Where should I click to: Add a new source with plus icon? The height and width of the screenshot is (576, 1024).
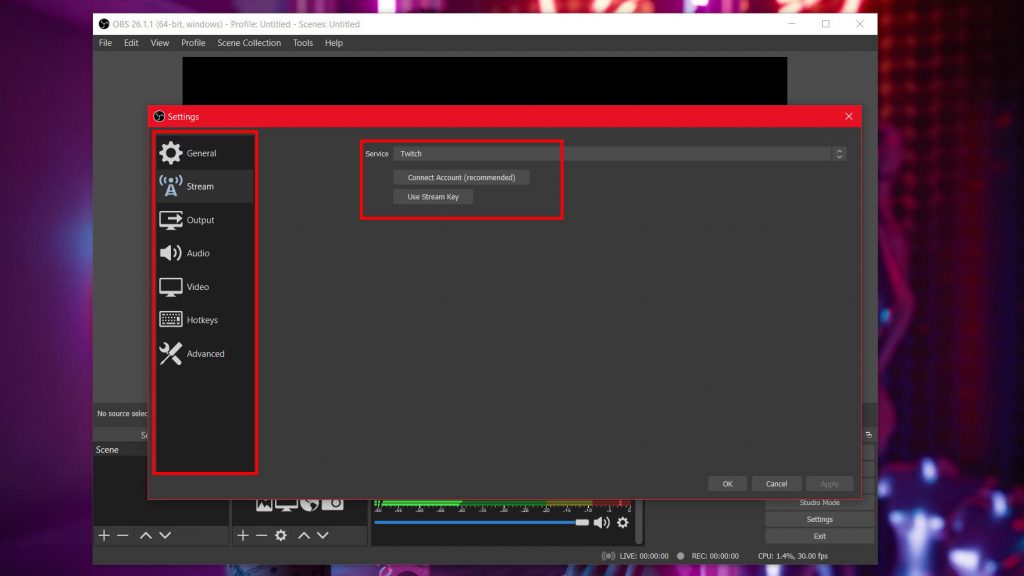[x=243, y=536]
